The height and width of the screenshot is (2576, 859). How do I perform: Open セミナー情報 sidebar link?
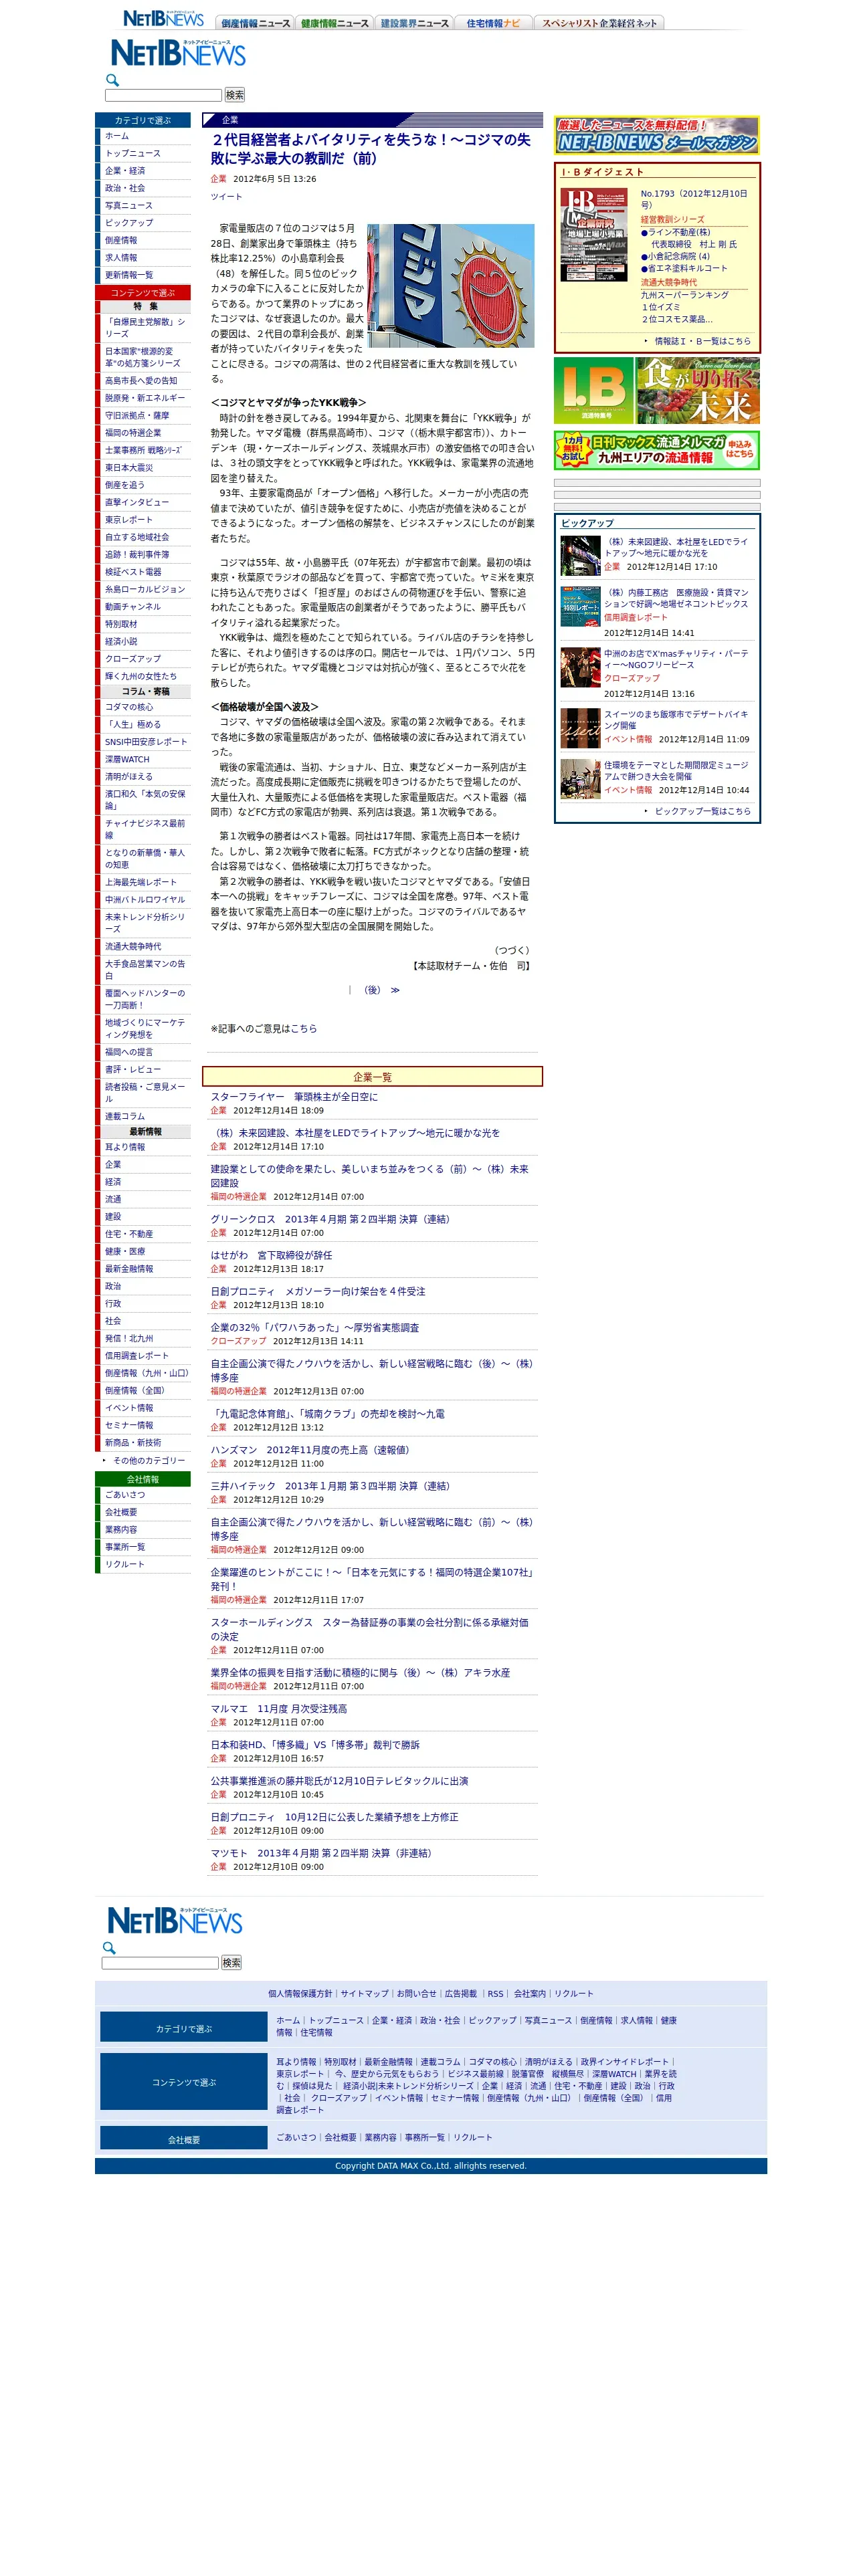(x=129, y=1425)
